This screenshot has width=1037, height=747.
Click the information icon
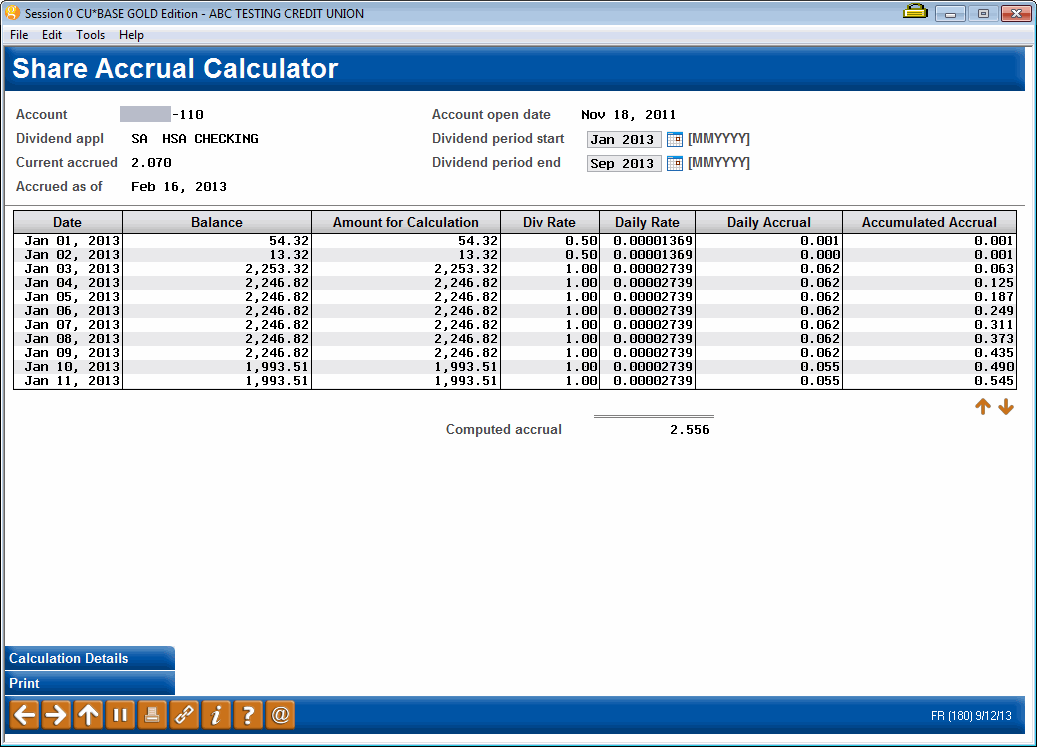coord(216,714)
